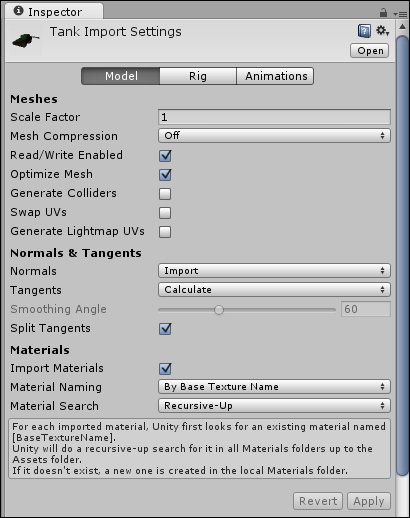
Task: Open the Inspector panel options menu icon
Action: click(400, 14)
